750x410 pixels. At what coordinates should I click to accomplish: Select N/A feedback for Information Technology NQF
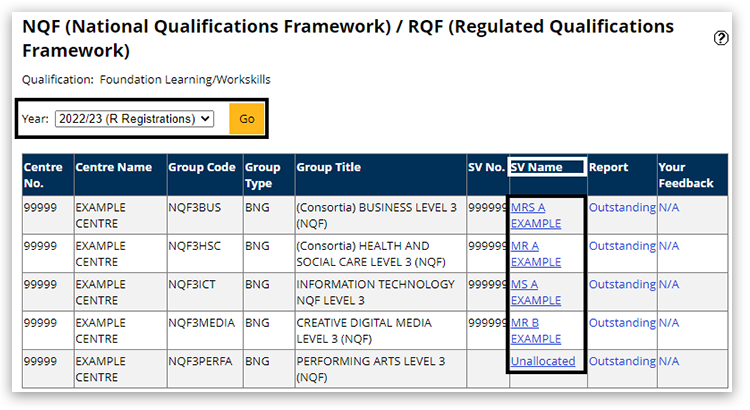(668, 284)
